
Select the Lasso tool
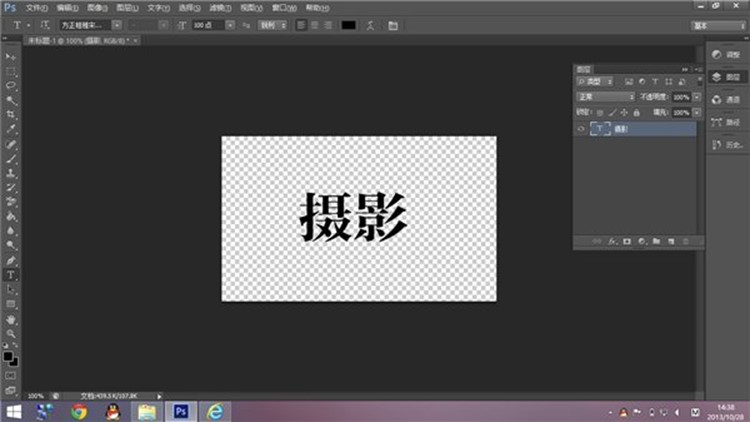(11, 86)
